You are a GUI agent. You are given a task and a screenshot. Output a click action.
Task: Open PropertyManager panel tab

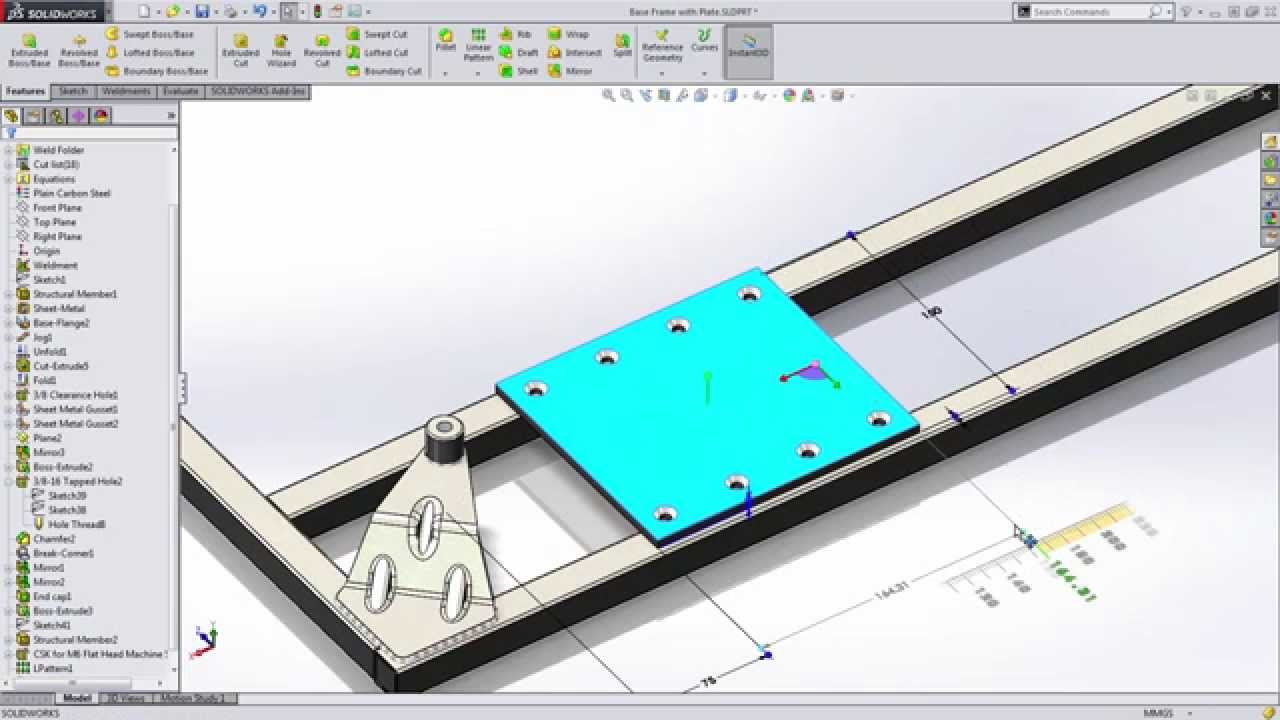34,116
